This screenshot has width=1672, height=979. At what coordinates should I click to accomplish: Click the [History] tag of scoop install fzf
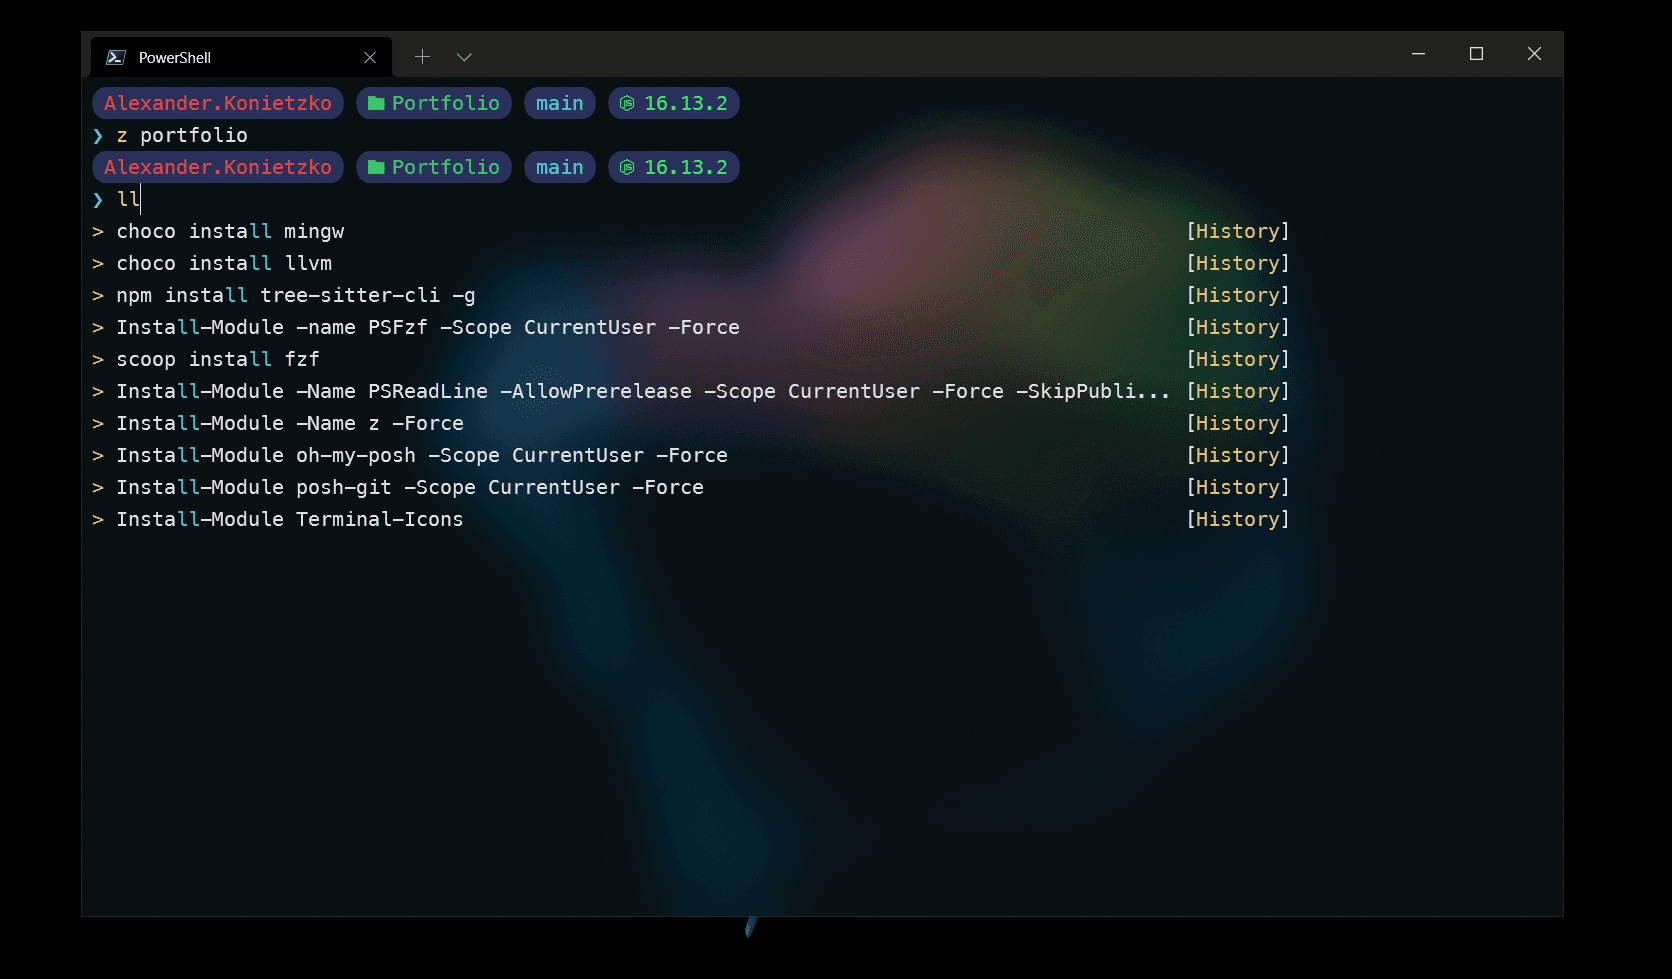tap(1238, 359)
